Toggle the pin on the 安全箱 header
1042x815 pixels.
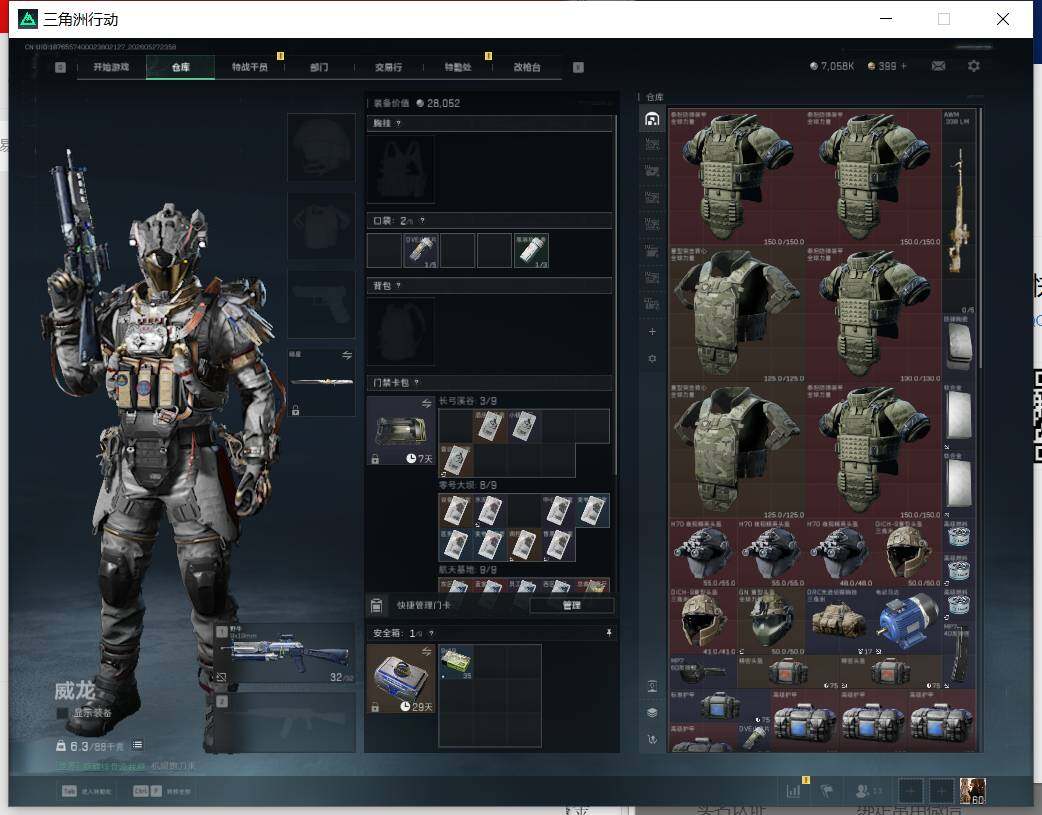pyautogui.click(x=608, y=633)
